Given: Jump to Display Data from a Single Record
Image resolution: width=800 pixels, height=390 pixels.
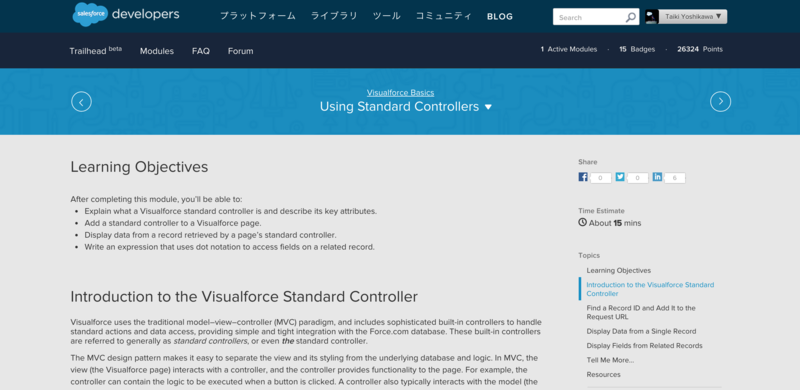Looking at the screenshot, I should coord(641,331).
